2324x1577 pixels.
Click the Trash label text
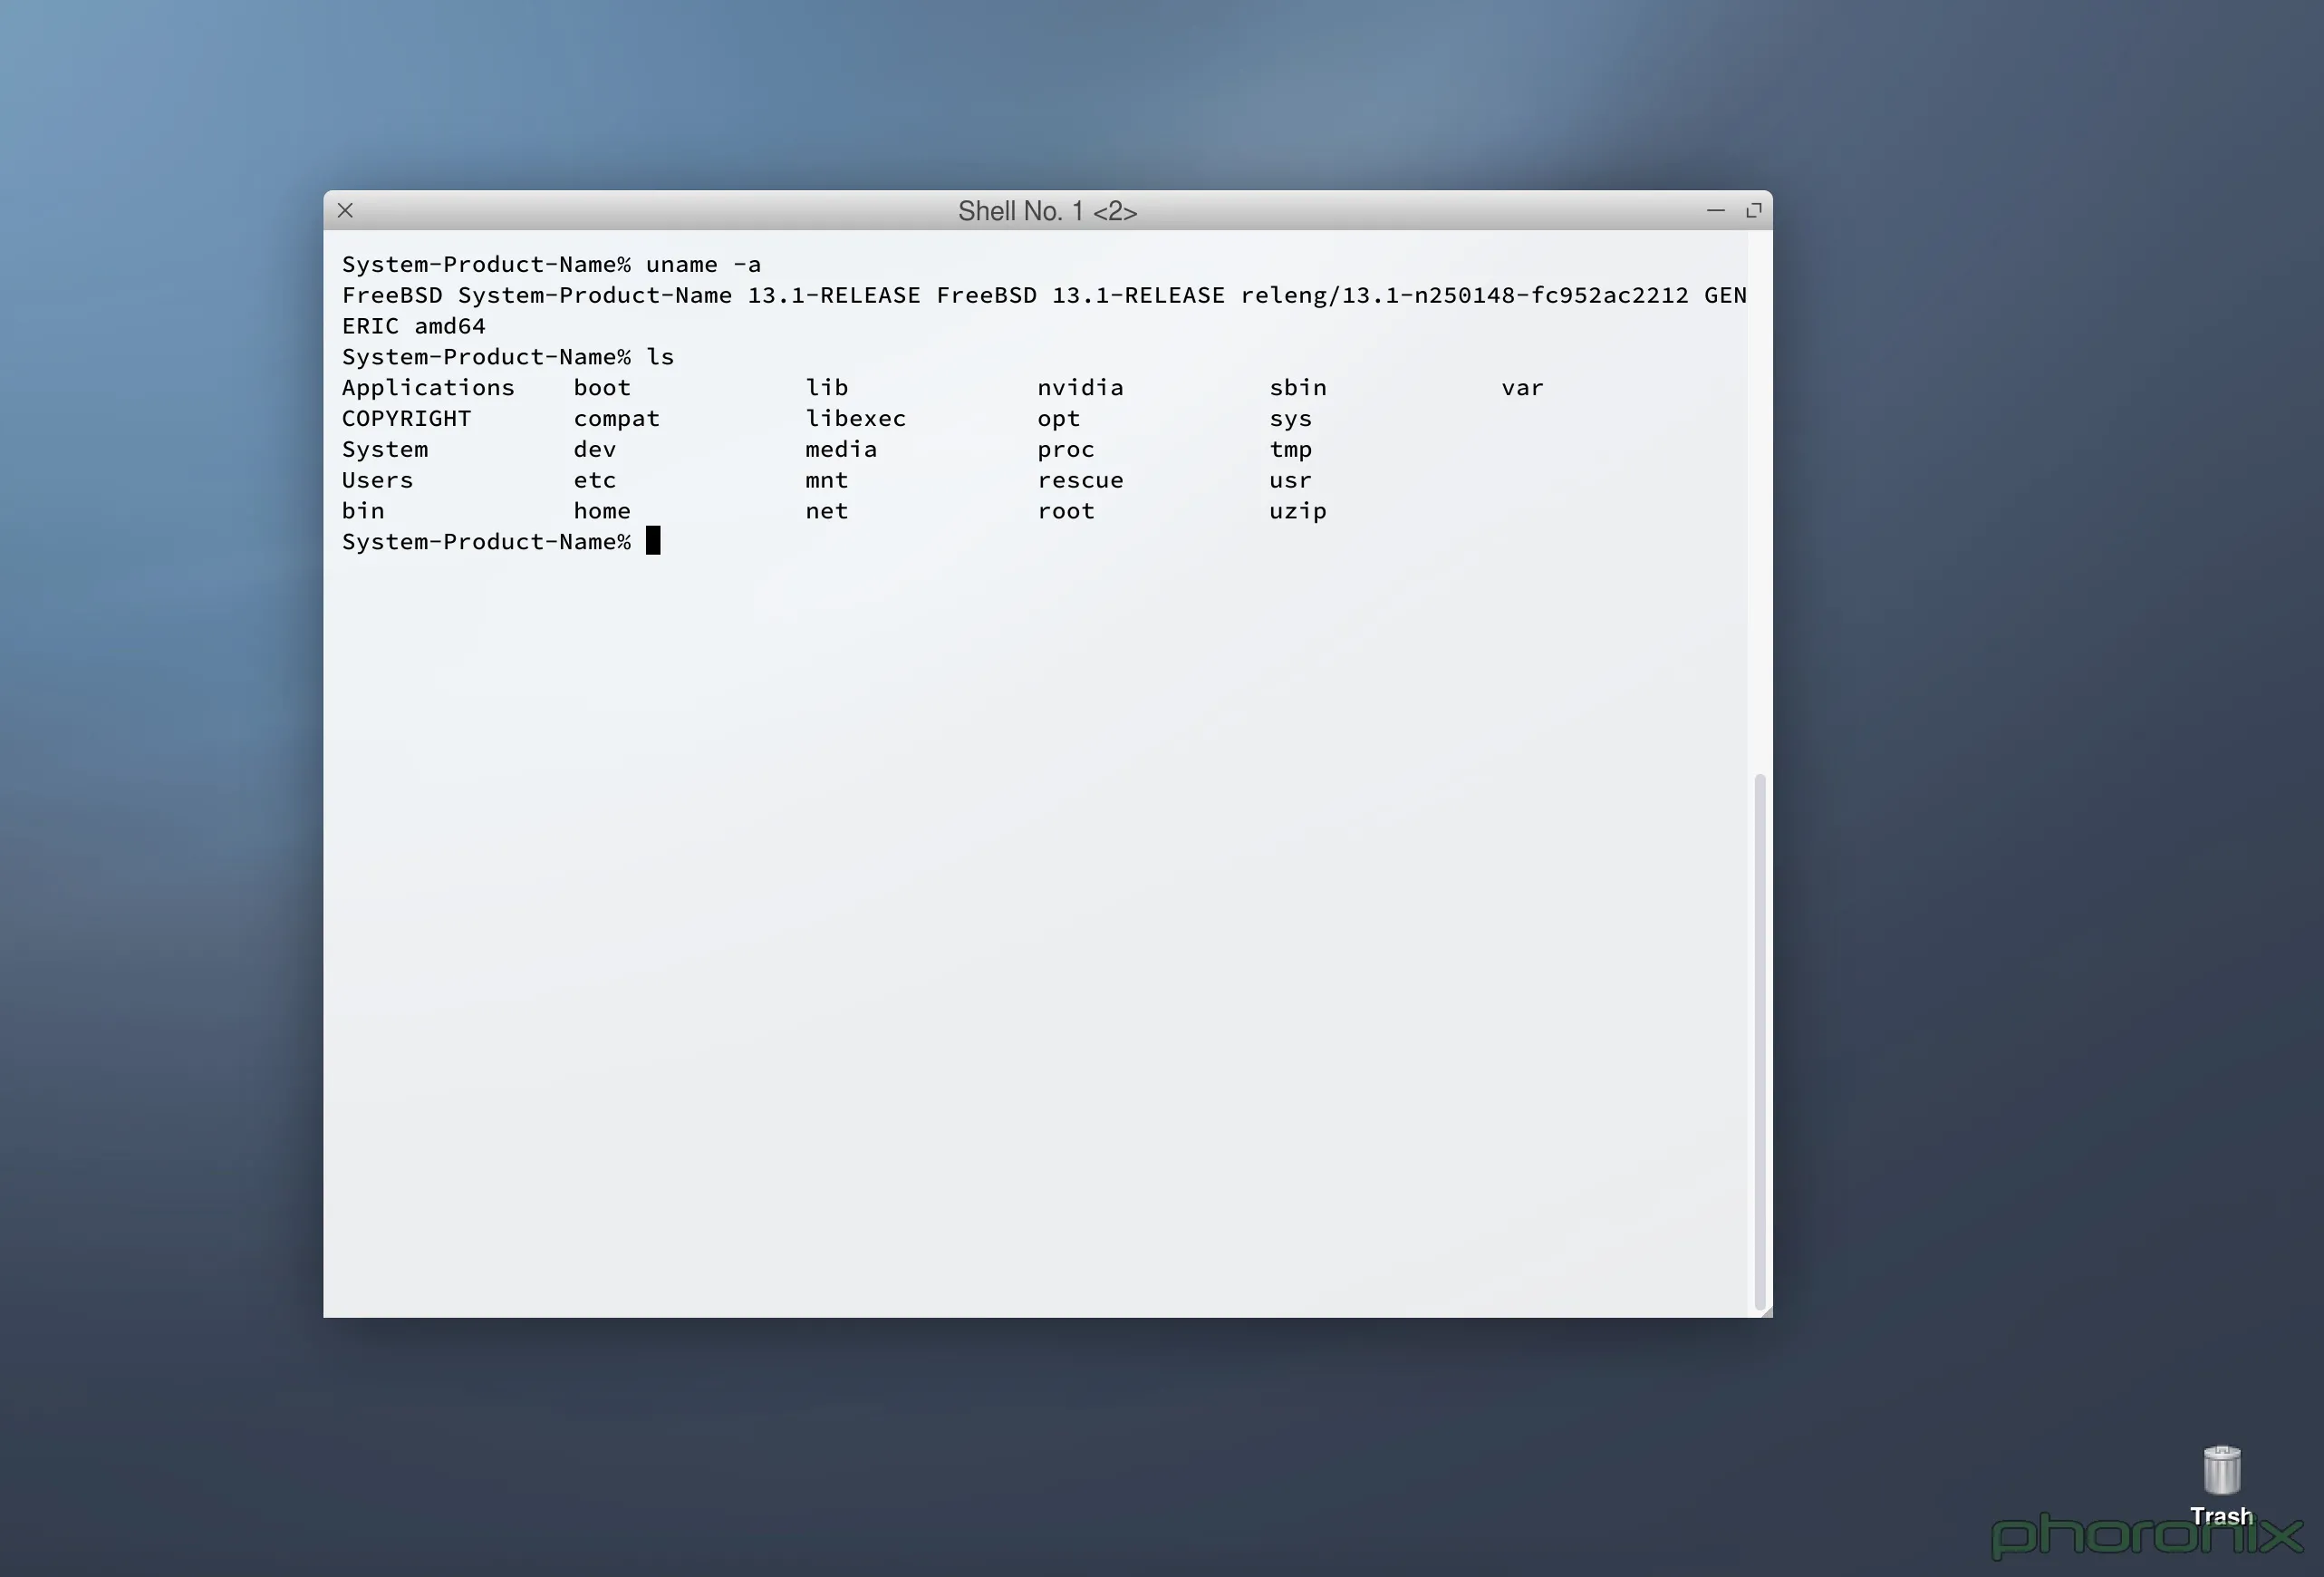[x=2222, y=1515]
